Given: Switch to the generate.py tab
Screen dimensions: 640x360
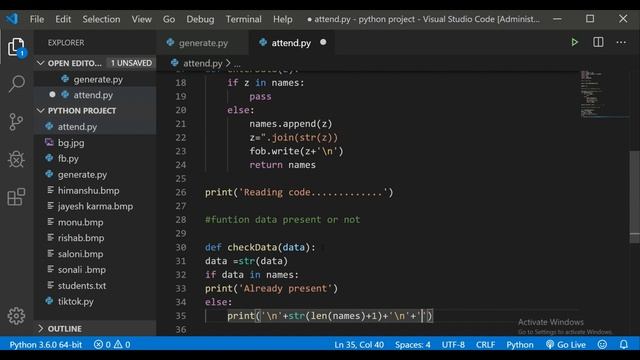Looking at the screenshot, I should [x=202, y=43].
